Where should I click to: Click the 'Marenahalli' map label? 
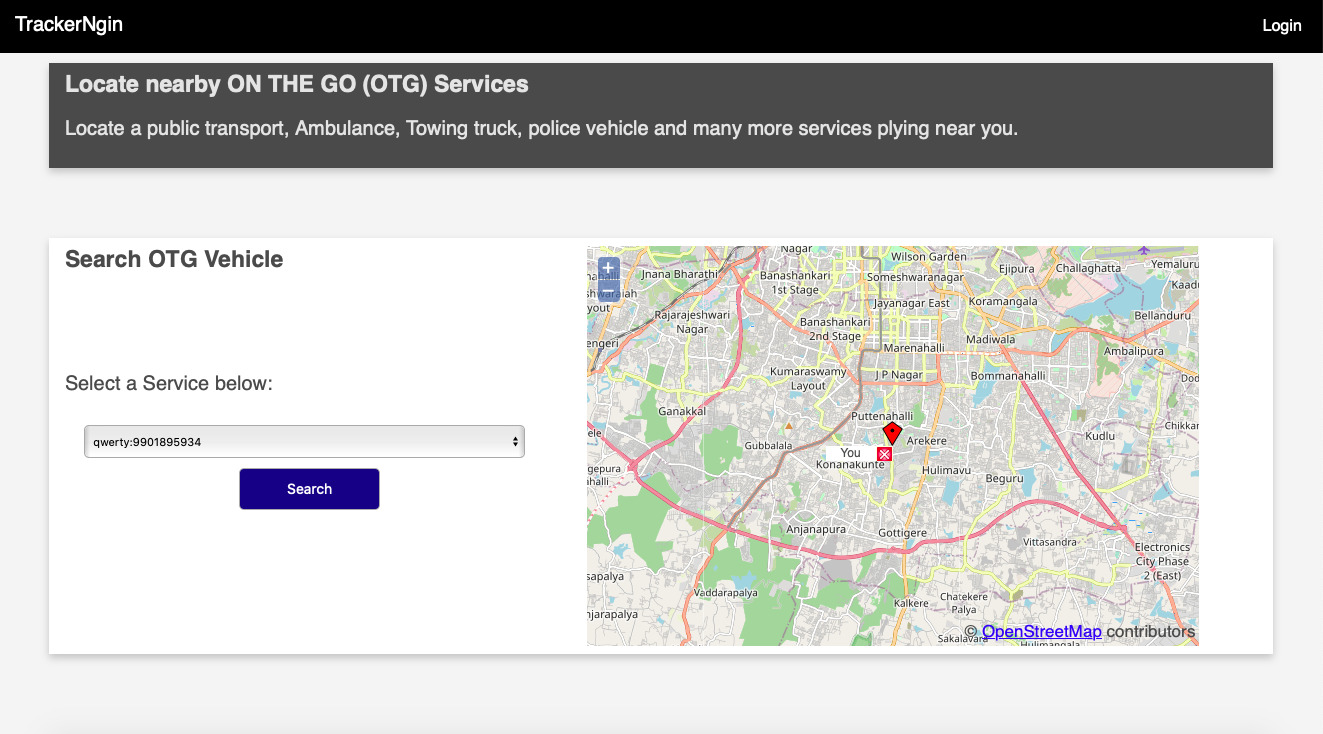(913, 347)
